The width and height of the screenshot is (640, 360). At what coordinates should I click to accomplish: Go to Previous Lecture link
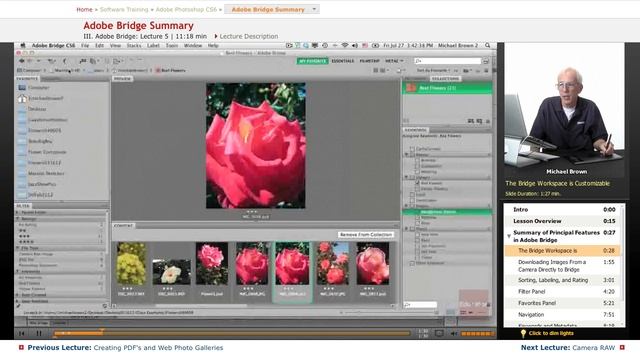[x=125, y=348]
